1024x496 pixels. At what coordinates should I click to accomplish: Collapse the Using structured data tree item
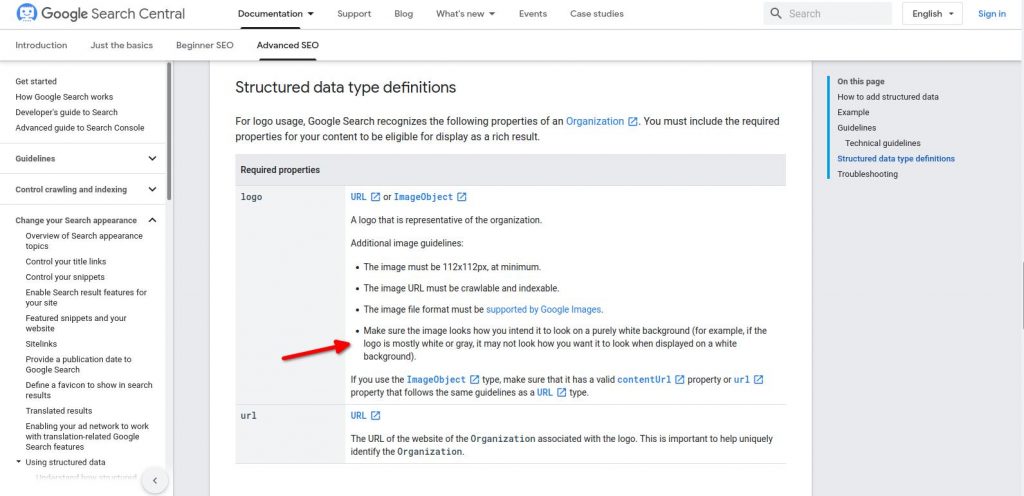19,462
